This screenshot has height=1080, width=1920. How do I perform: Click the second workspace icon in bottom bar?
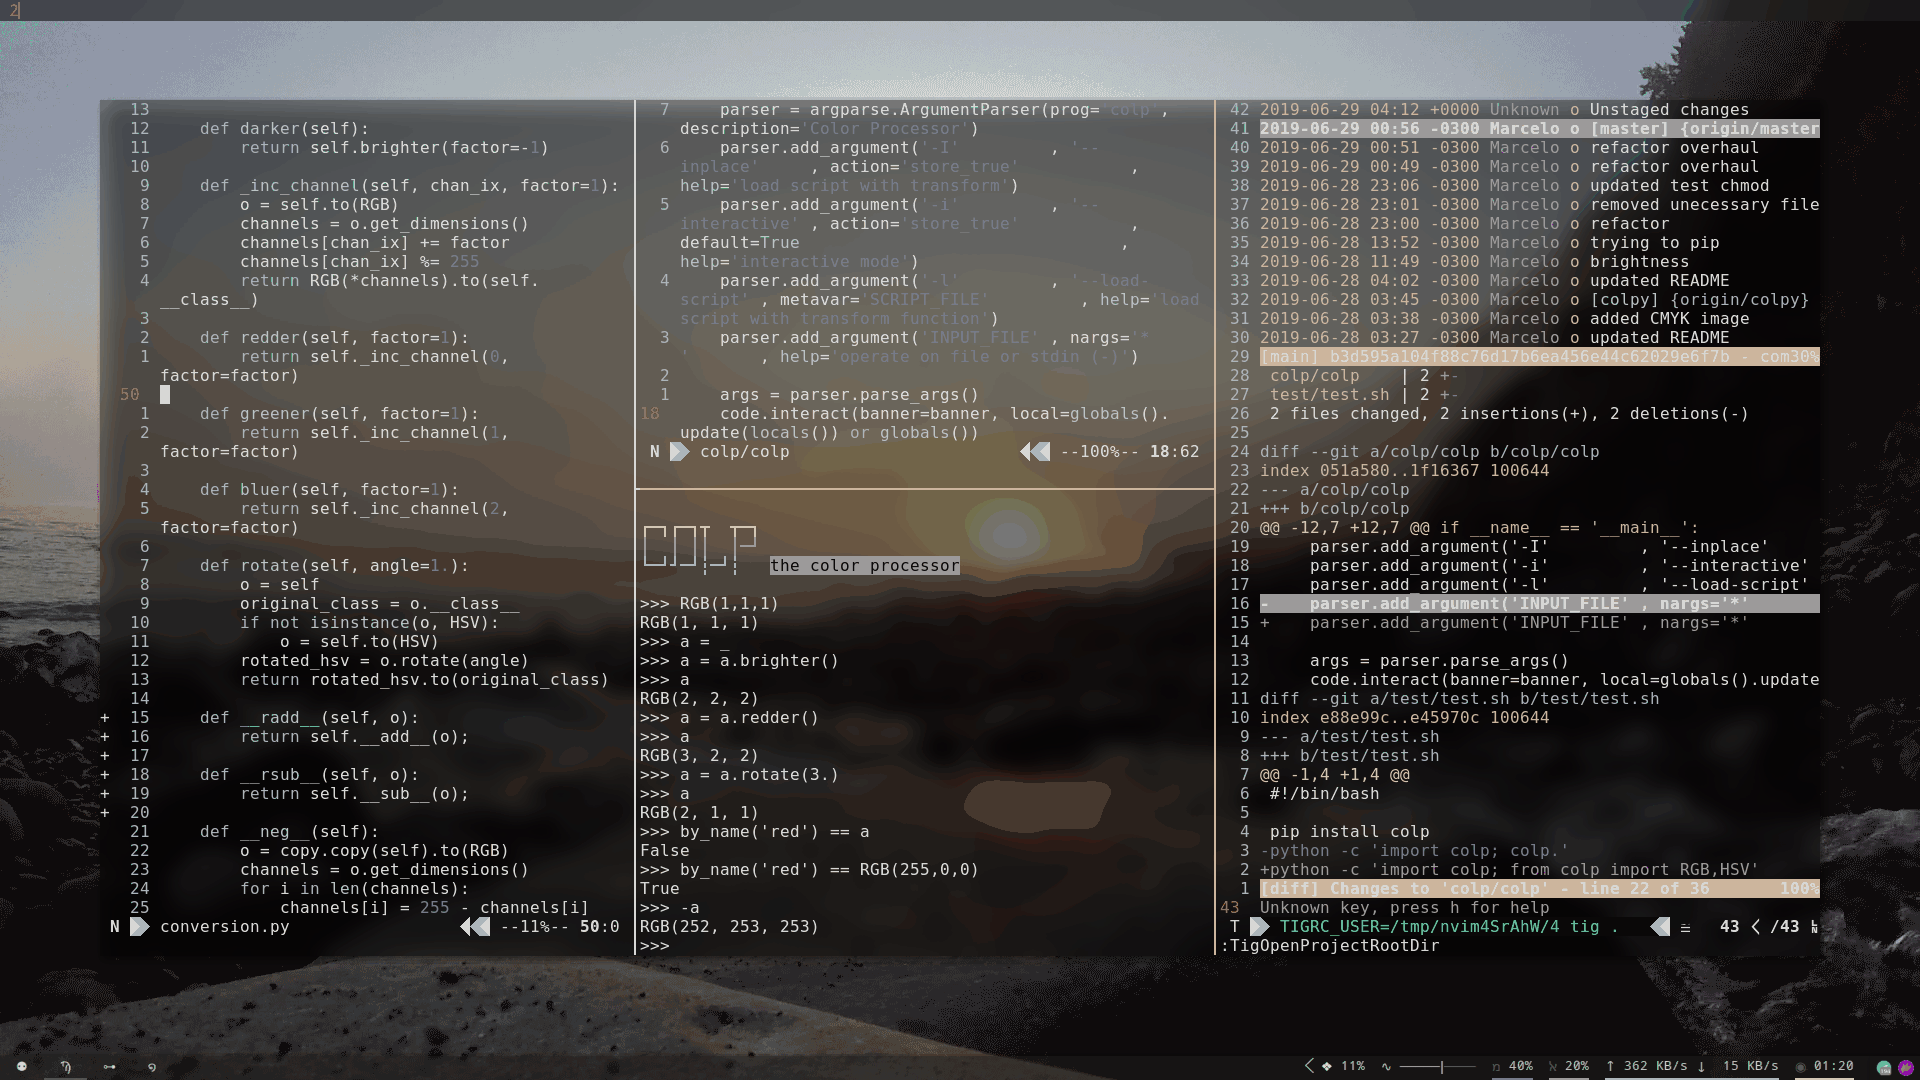coord(66,1067)
